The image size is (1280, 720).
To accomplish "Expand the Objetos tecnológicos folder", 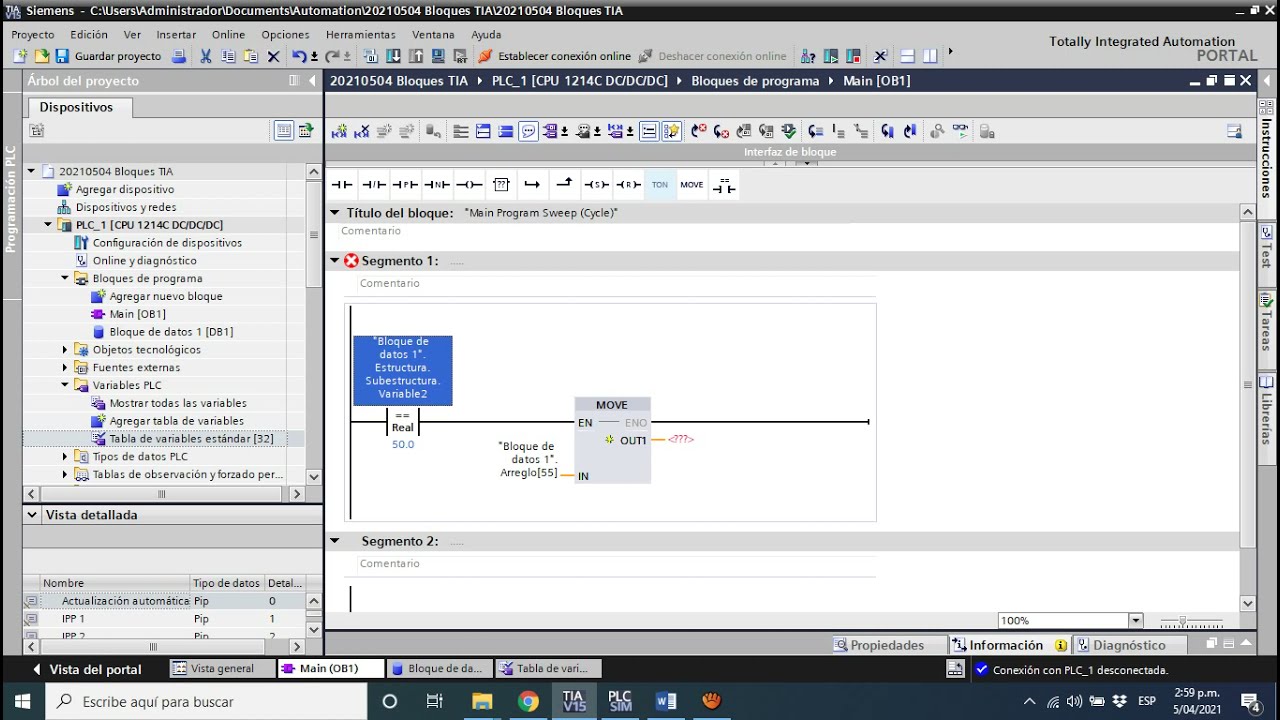I will [x=65, y=350].
